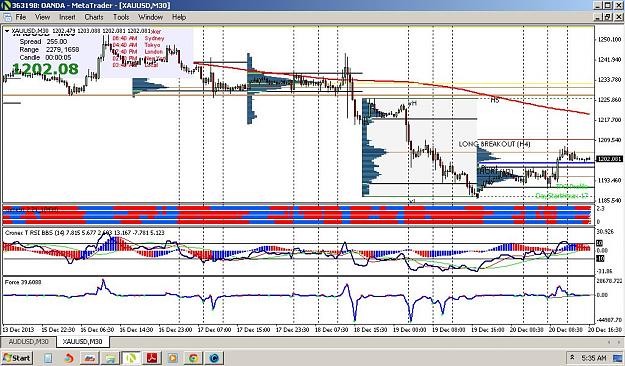
Task: Switch to the AUDUSD,M30 chart tab
Action: 28,342
